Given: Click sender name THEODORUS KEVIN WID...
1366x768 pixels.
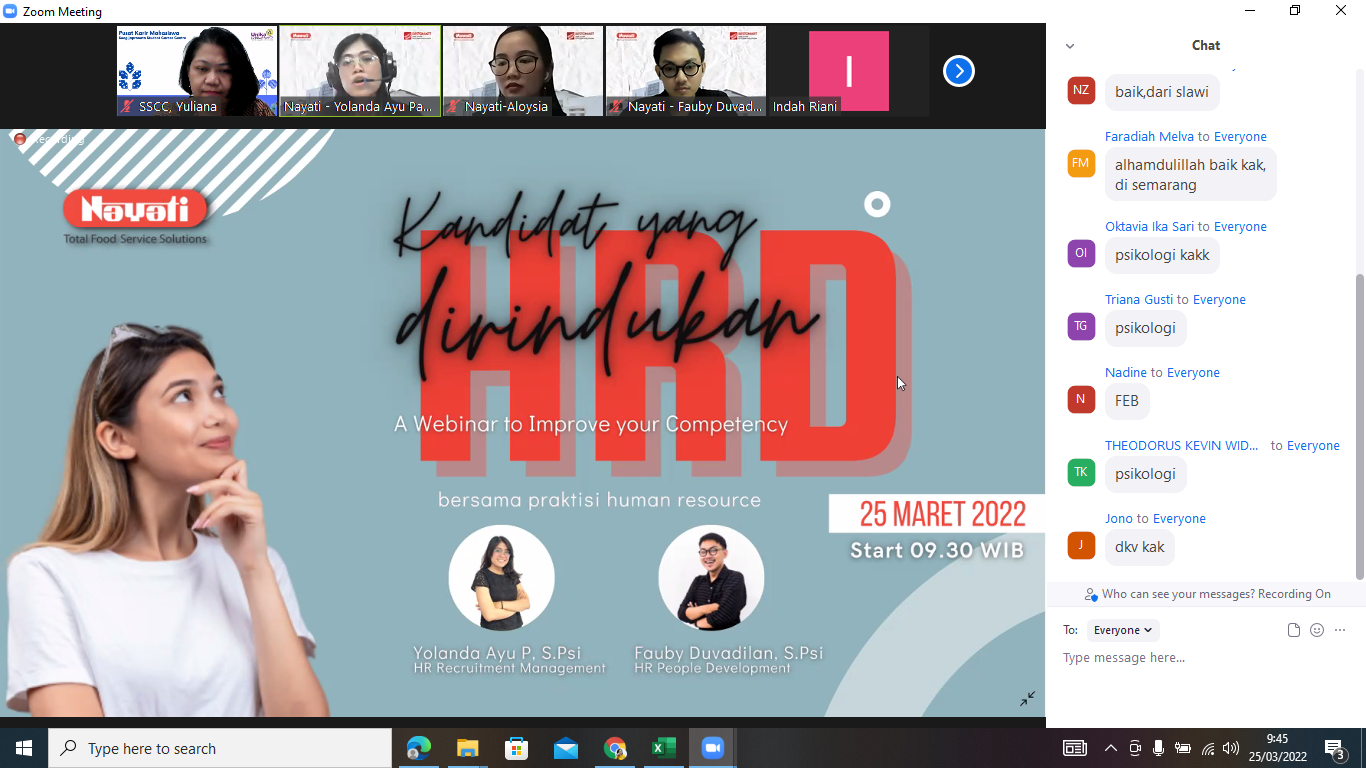Looking at the screenshot, I should [x=1182, y=446].
